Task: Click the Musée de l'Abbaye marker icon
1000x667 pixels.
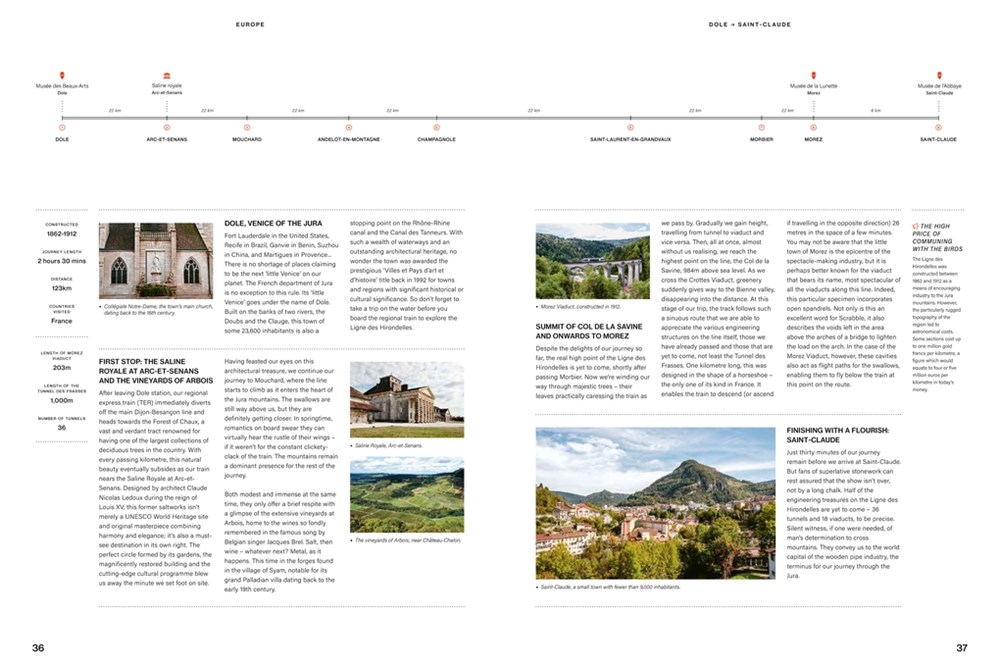Action: [939, 75]
